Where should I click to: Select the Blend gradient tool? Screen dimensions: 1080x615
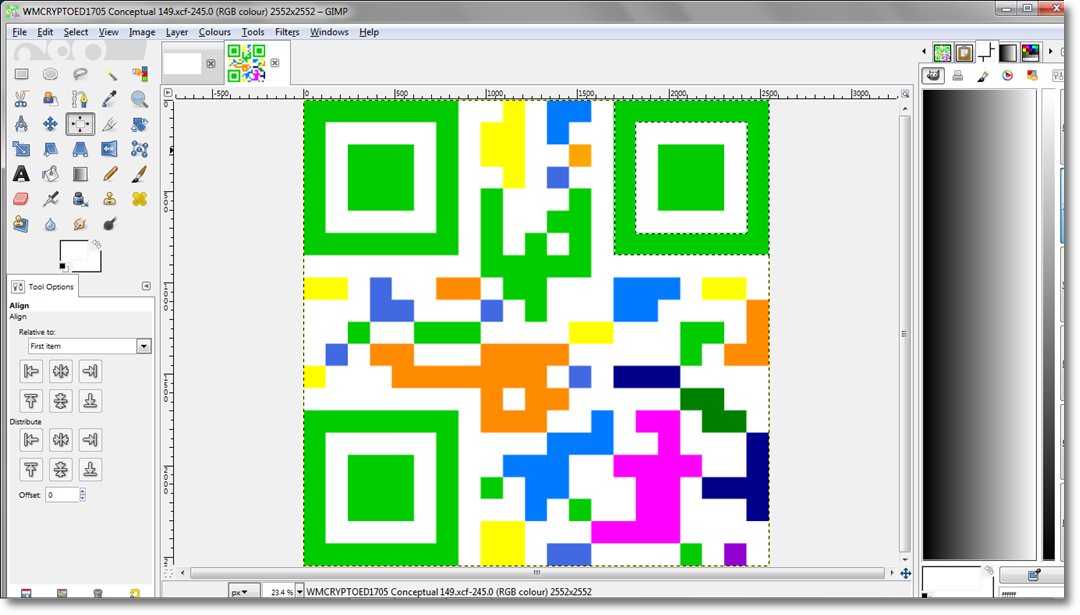coord(80,174)
